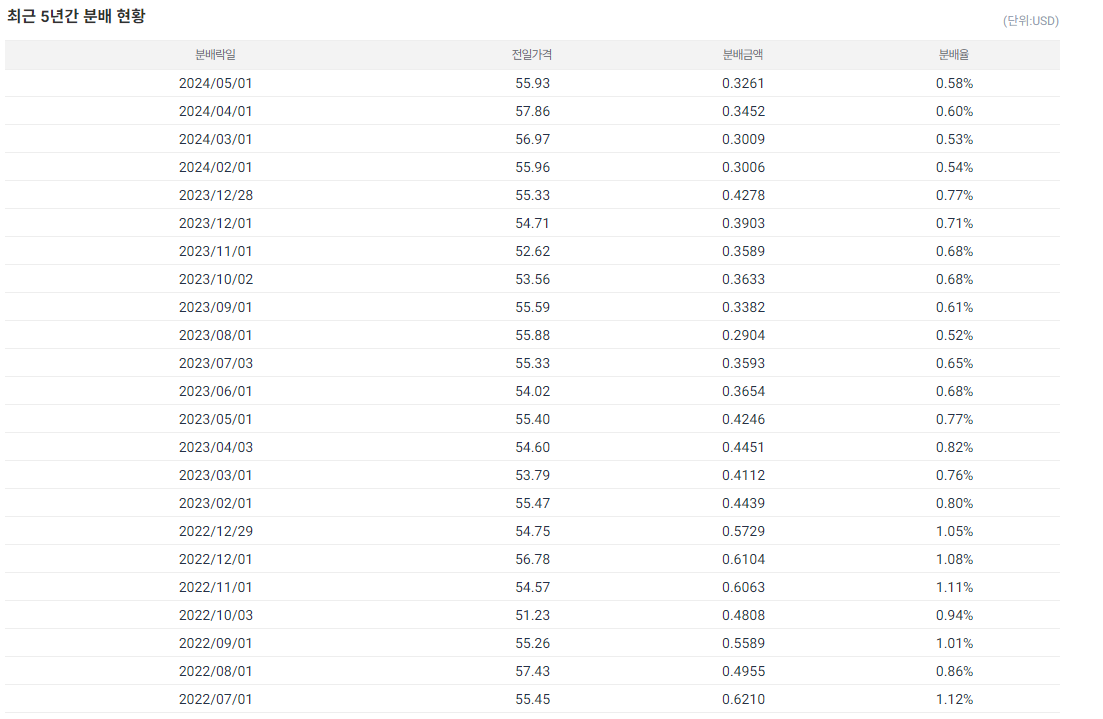Select the amount 0.3006
Screen dimensions: 1103x719
[743, 167]
